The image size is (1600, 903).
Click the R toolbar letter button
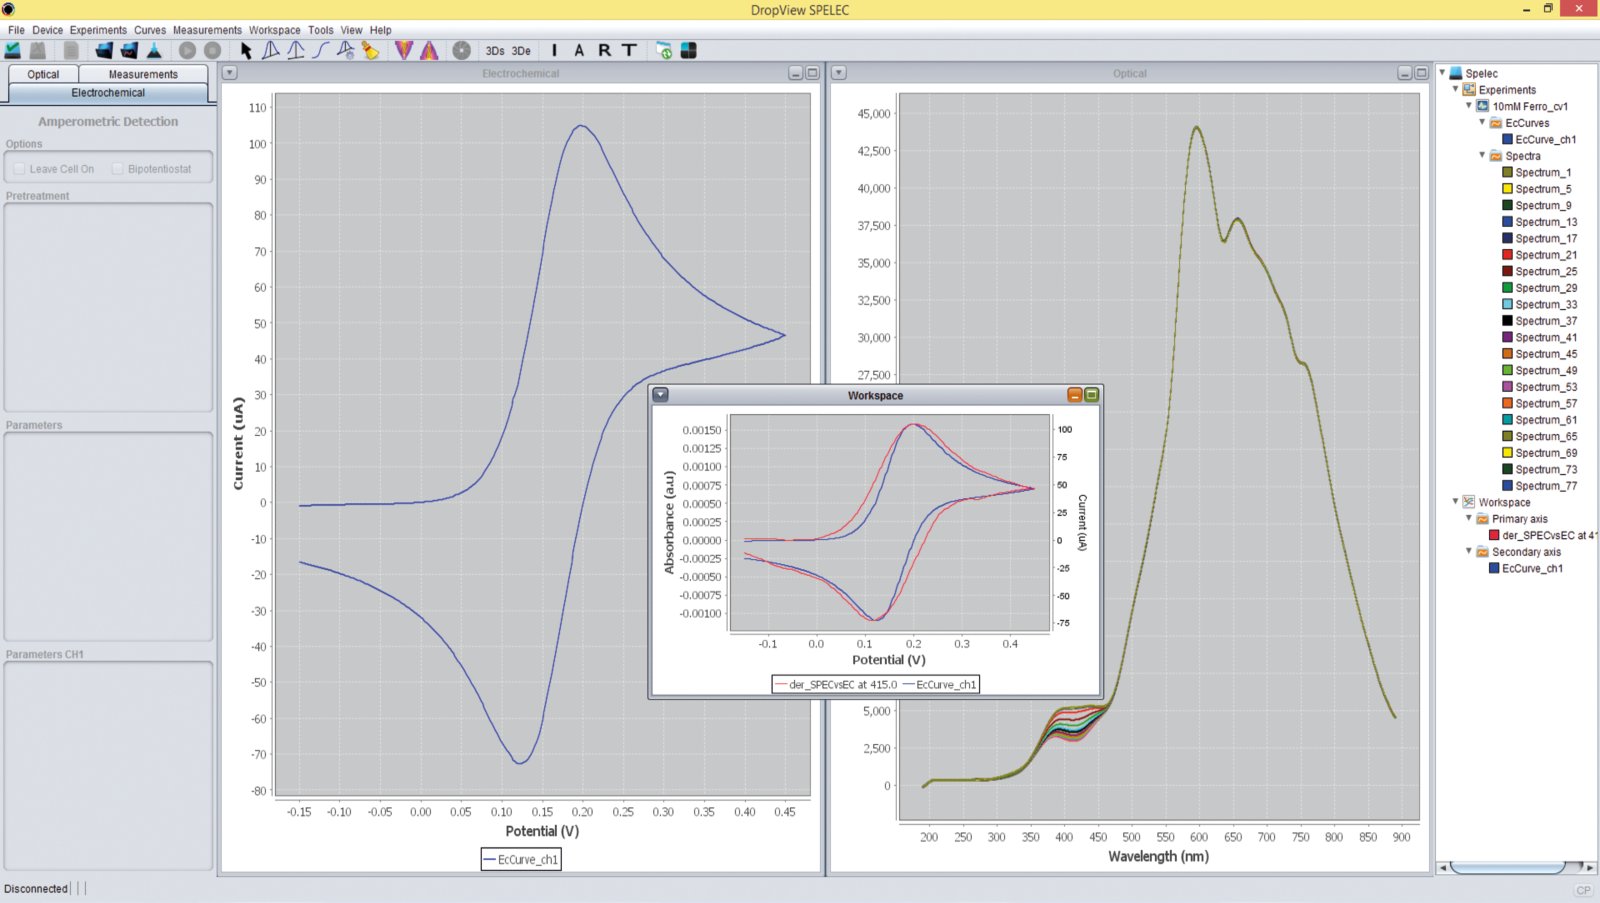tap(604, 50)
